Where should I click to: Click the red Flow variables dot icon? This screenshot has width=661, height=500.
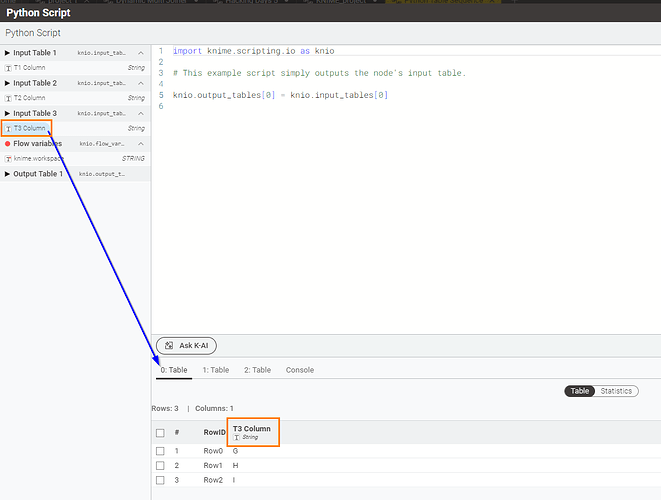pos(8,144)
